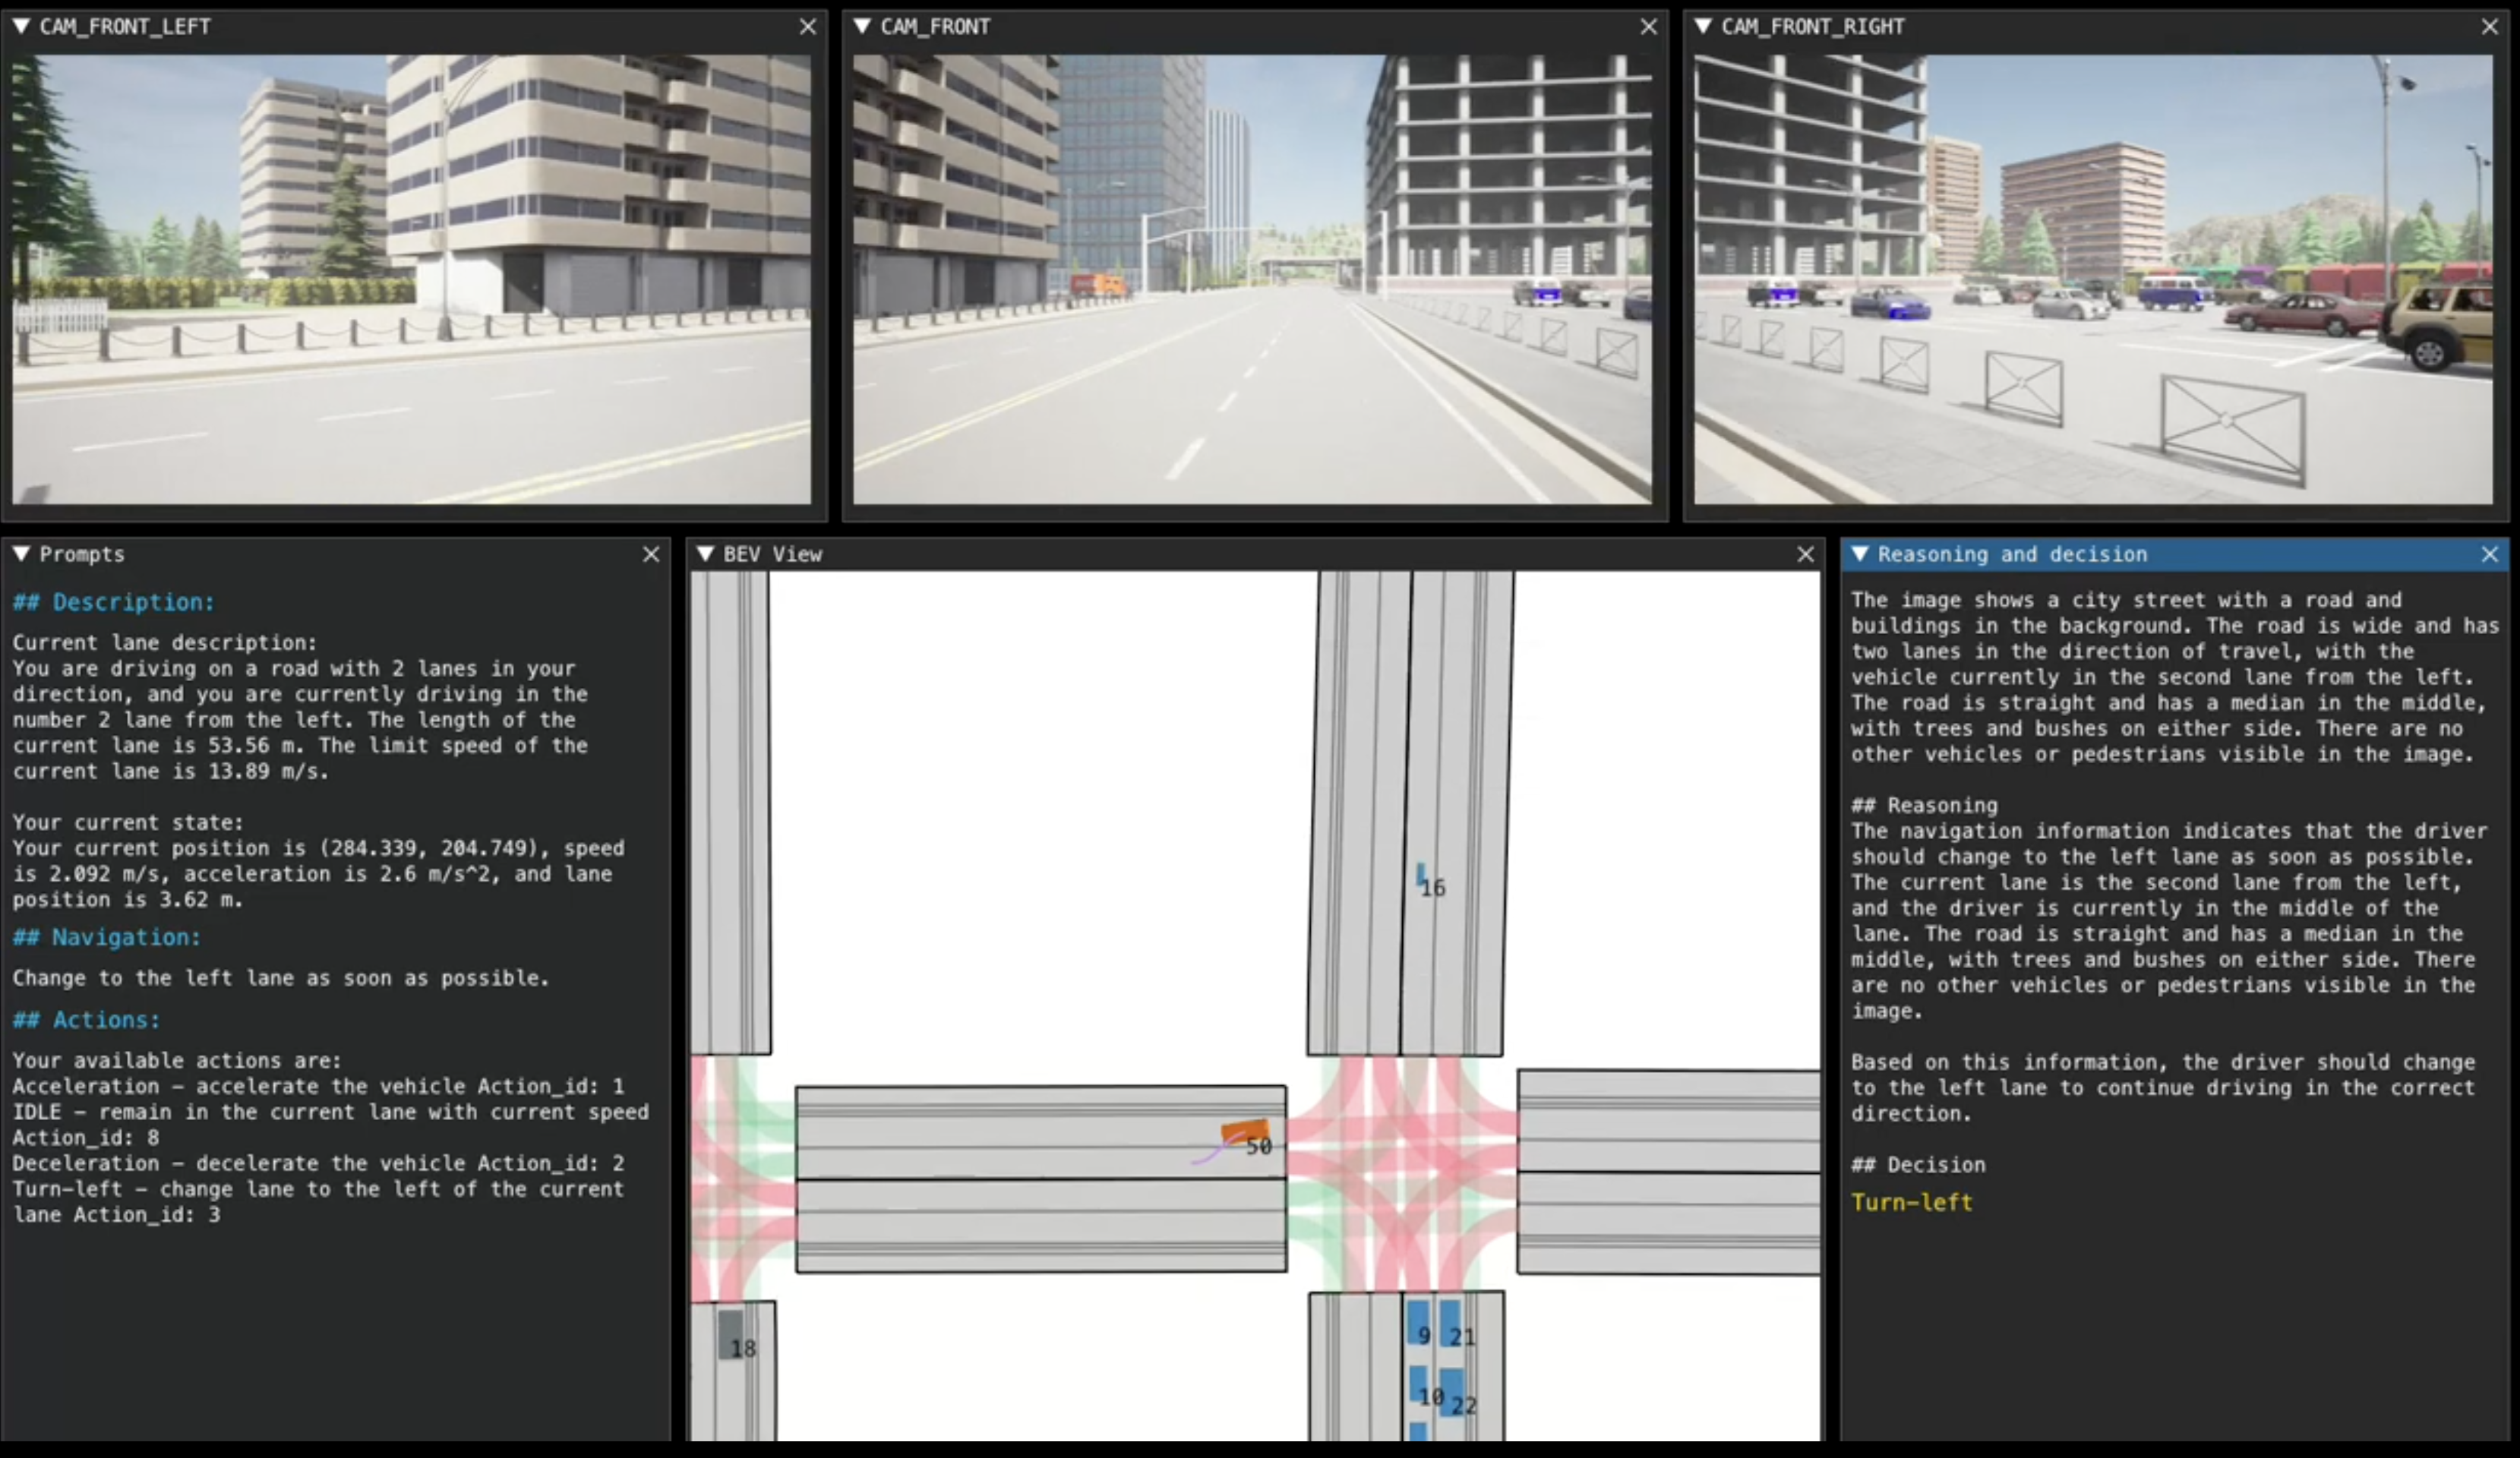Collapse the BEV View panel triangle
Image resolution: width=2520 pixels, height=1458 pixels.
pos(705,554)
